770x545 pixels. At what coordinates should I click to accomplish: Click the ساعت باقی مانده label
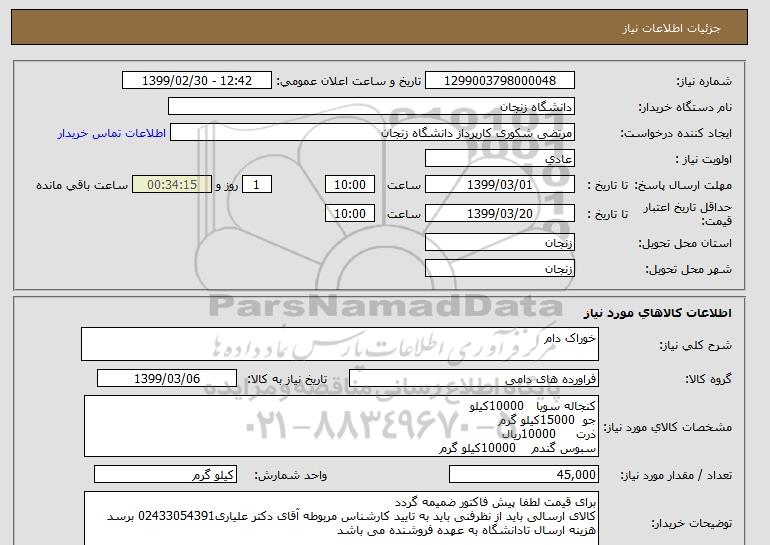click(82, 185)
